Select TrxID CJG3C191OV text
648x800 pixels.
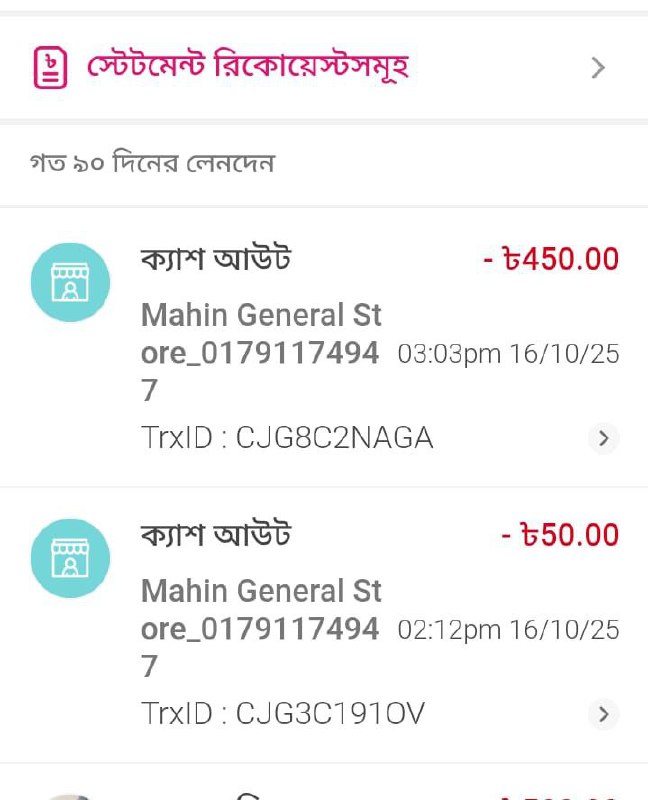pos(283,713)
